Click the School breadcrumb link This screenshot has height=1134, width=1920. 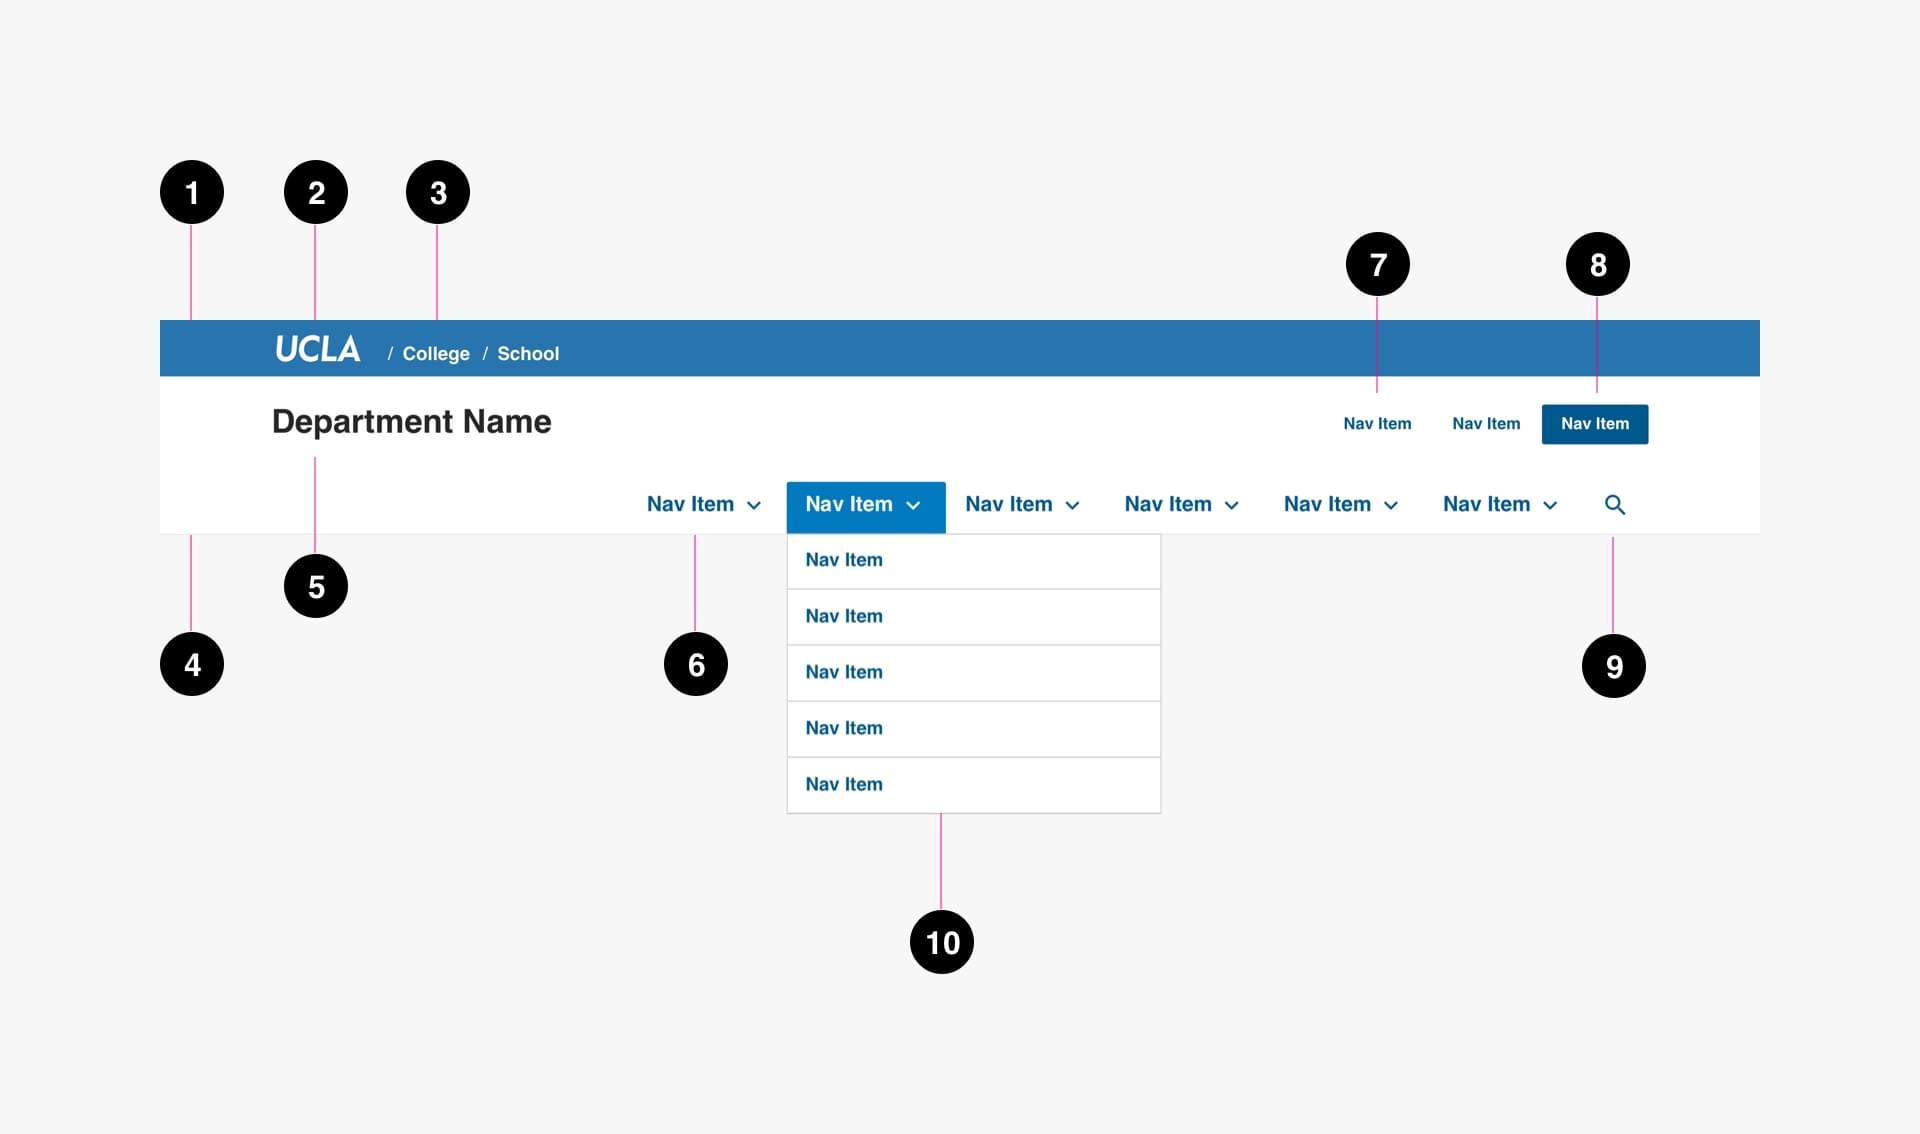(528, 354)
